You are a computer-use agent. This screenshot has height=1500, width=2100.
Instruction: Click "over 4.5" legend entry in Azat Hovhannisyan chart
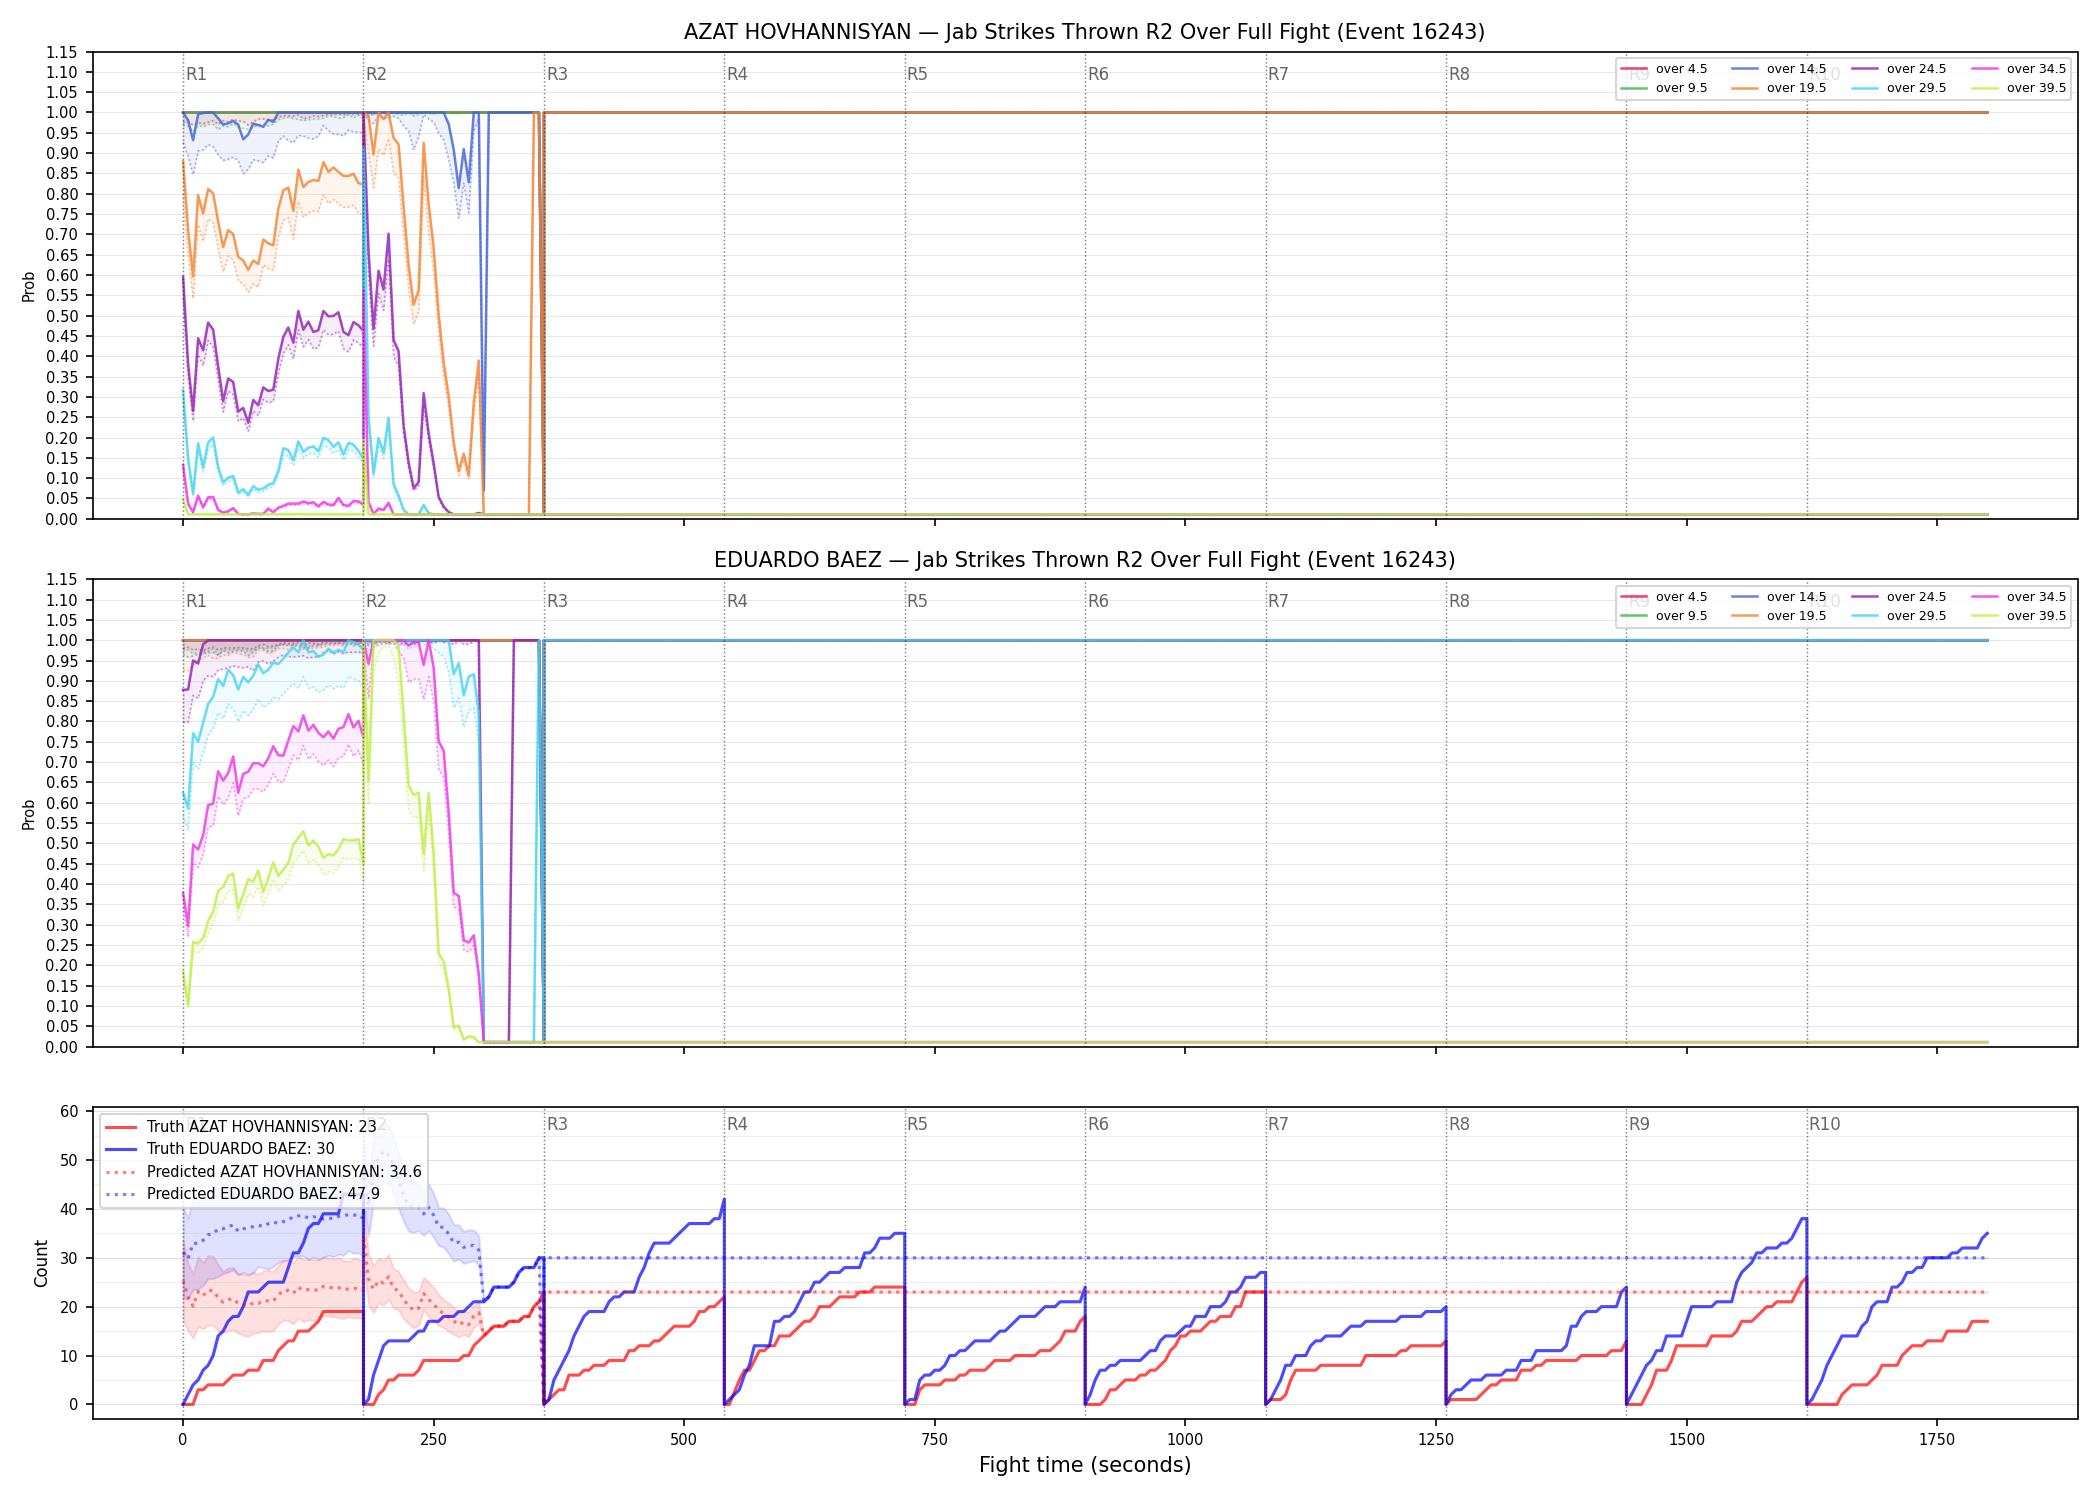pyautogui.click(x=1663, y=69)
